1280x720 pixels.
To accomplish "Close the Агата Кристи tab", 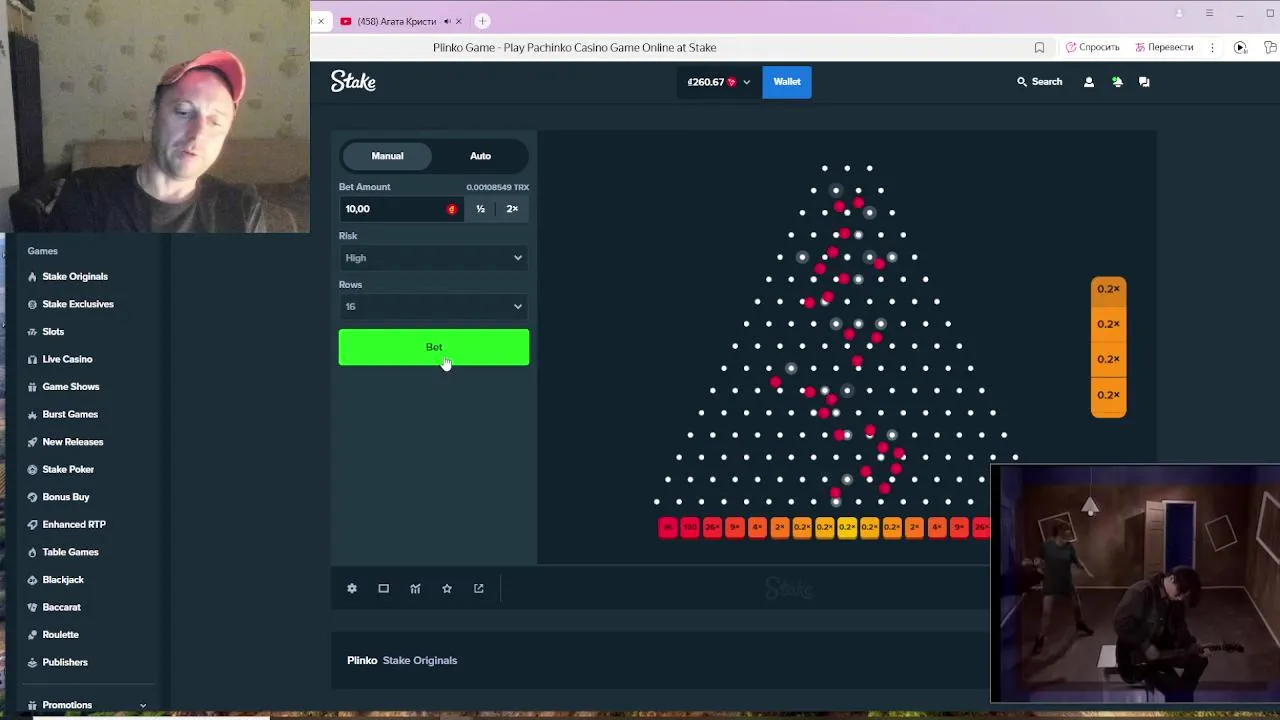I will coord(459,21).
